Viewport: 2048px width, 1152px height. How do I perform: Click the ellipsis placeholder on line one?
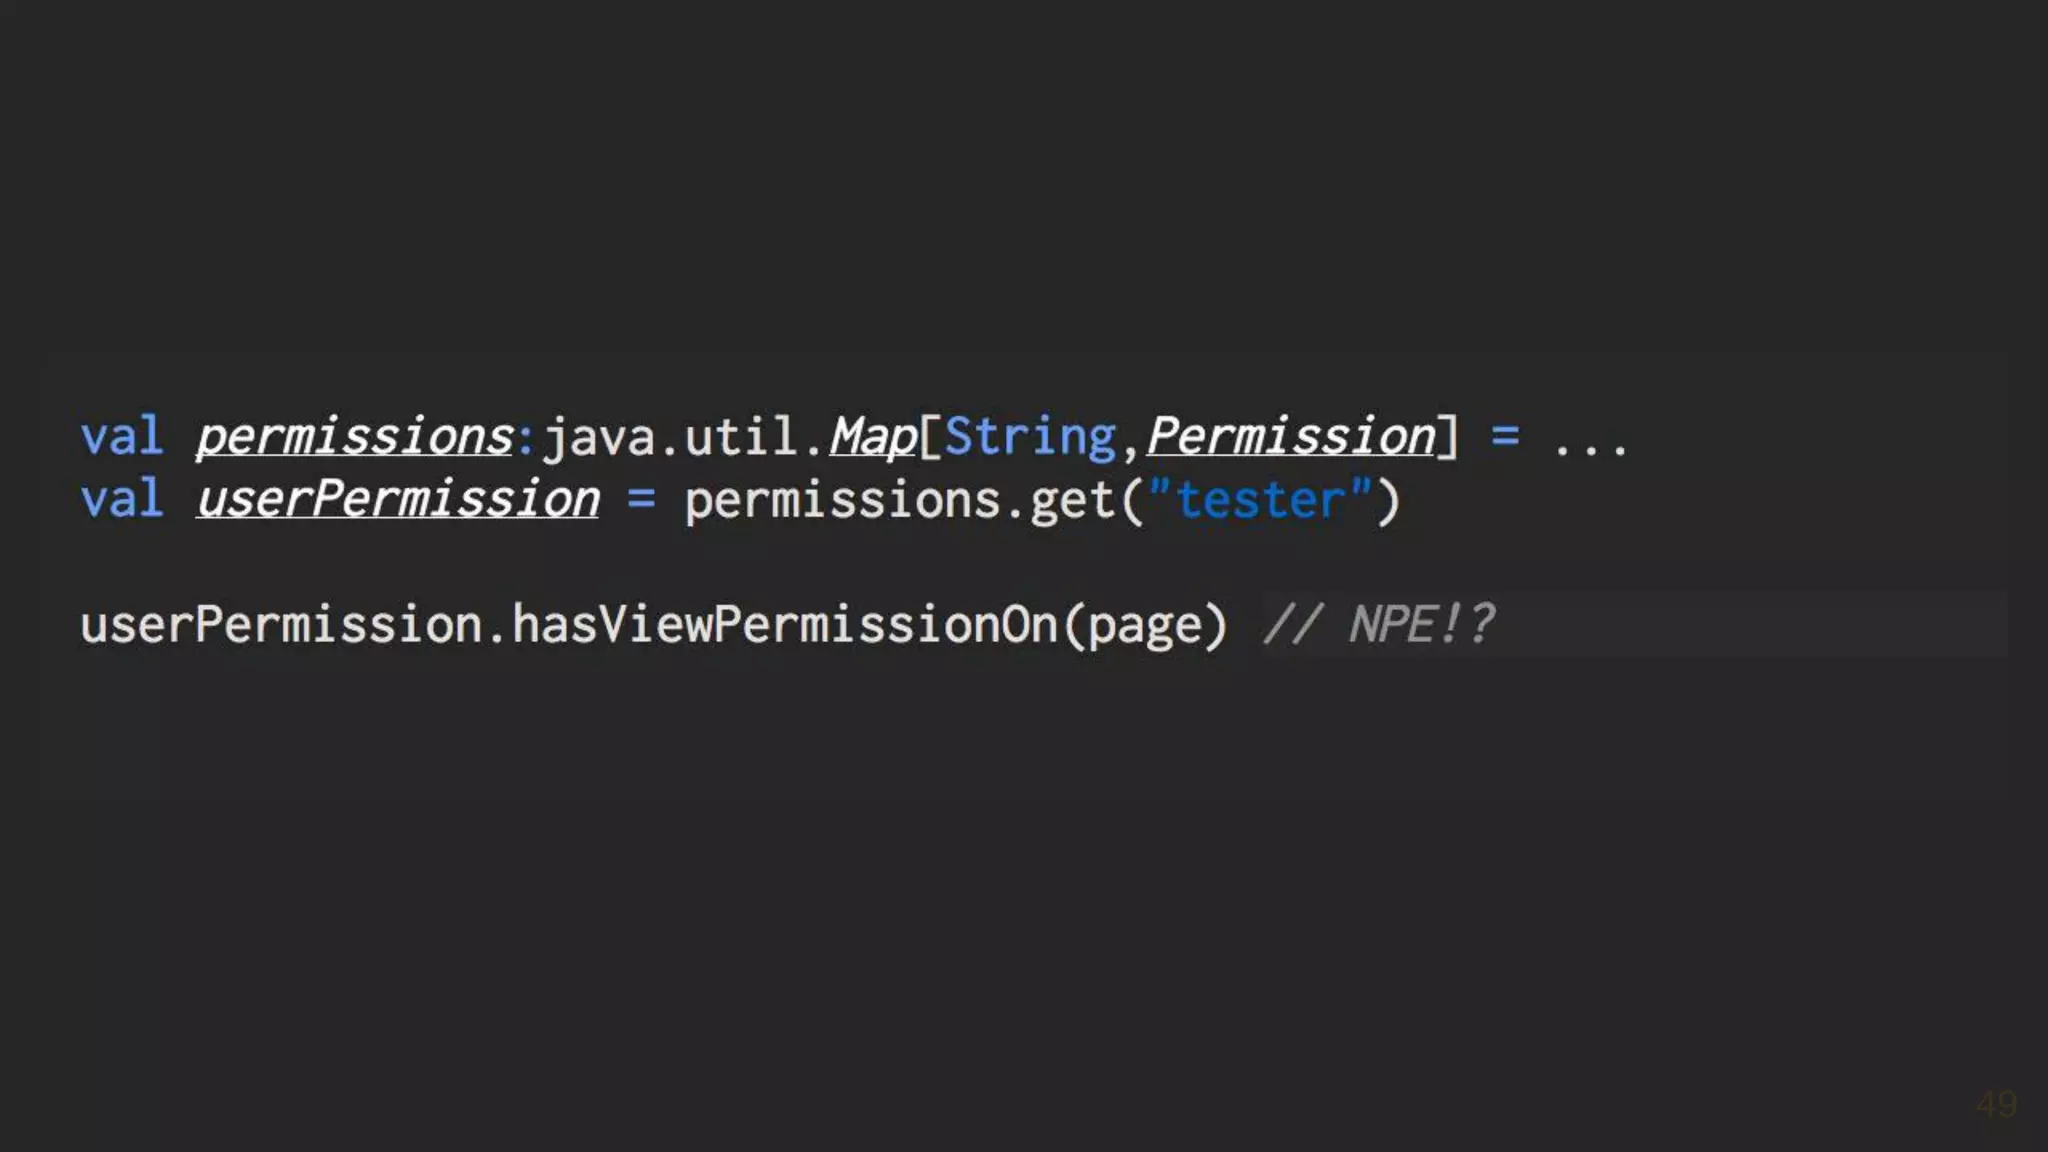coord(1591,440)
